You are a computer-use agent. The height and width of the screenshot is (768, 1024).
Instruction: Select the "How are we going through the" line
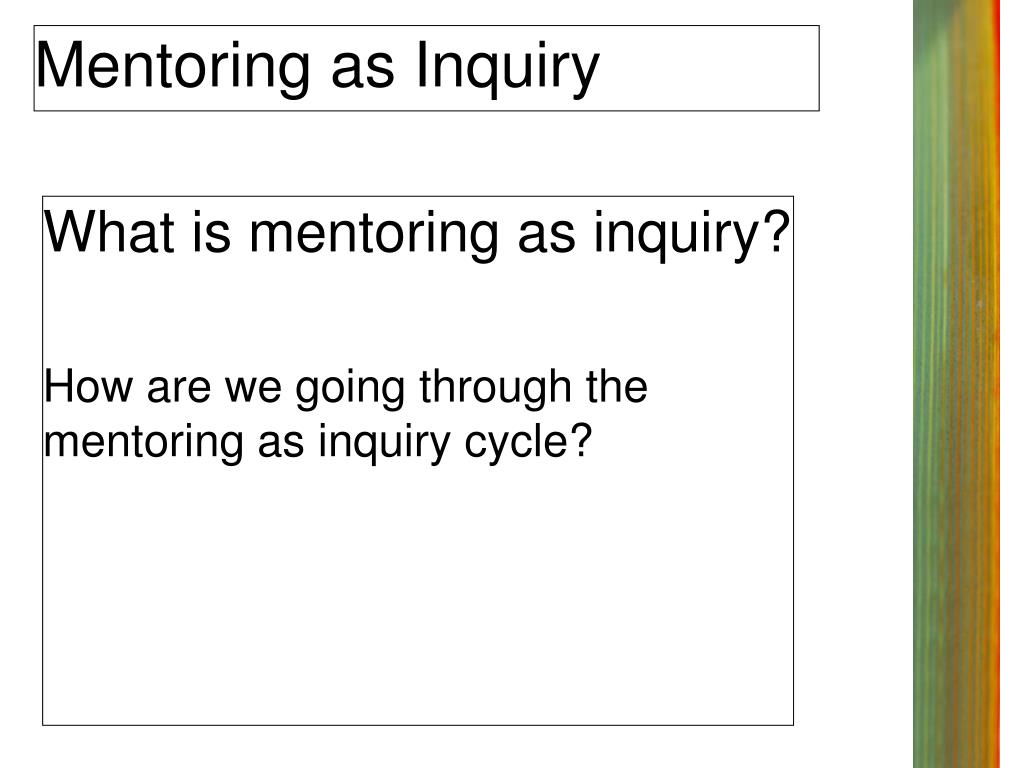coord(347,389)
